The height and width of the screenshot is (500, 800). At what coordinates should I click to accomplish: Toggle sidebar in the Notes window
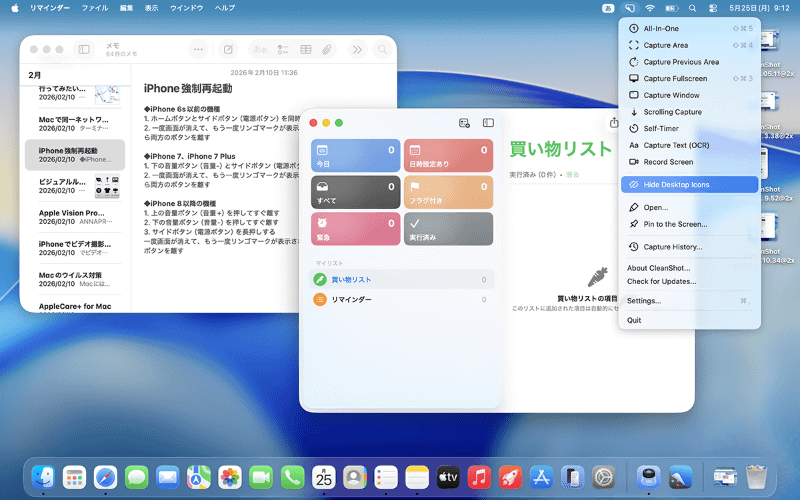(x=84, y=49)
